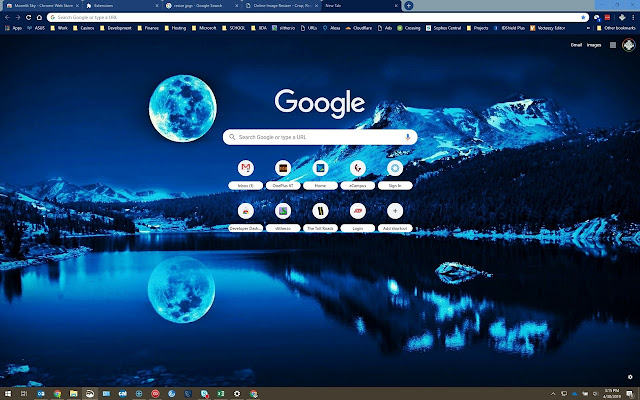Open the Other bookmarks folder
This screenshot has height=400, width=640.
616,28
